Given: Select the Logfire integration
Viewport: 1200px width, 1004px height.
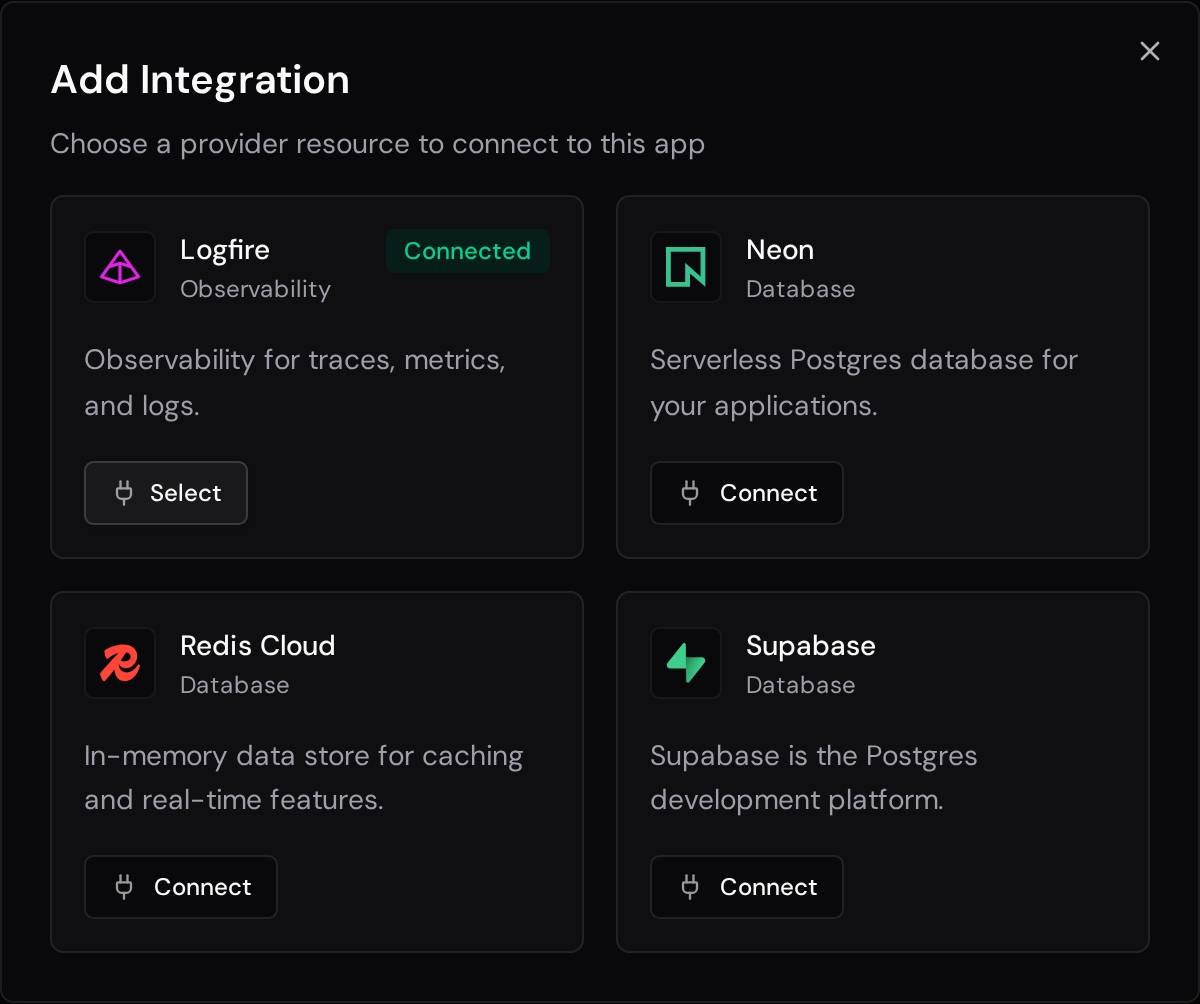Looking at the screenshot, I should pos(166,493).
